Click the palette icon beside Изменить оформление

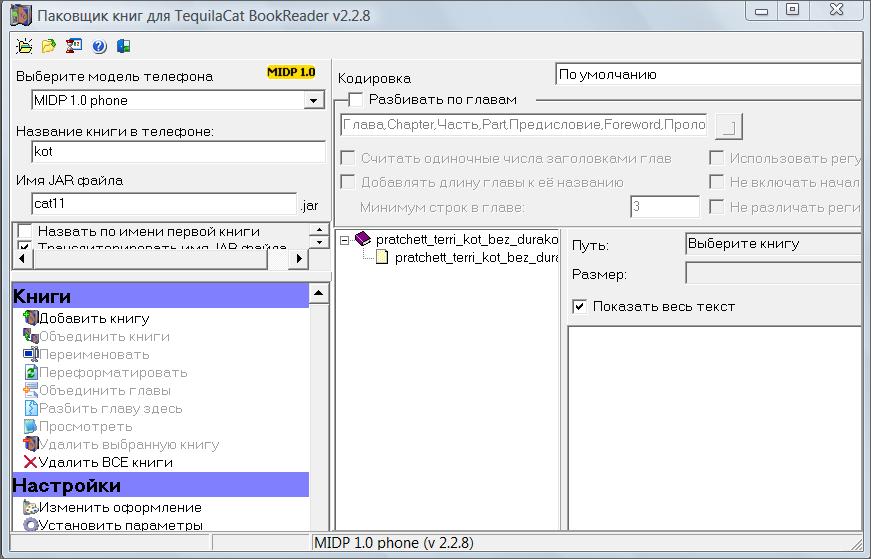pos(30,508)
